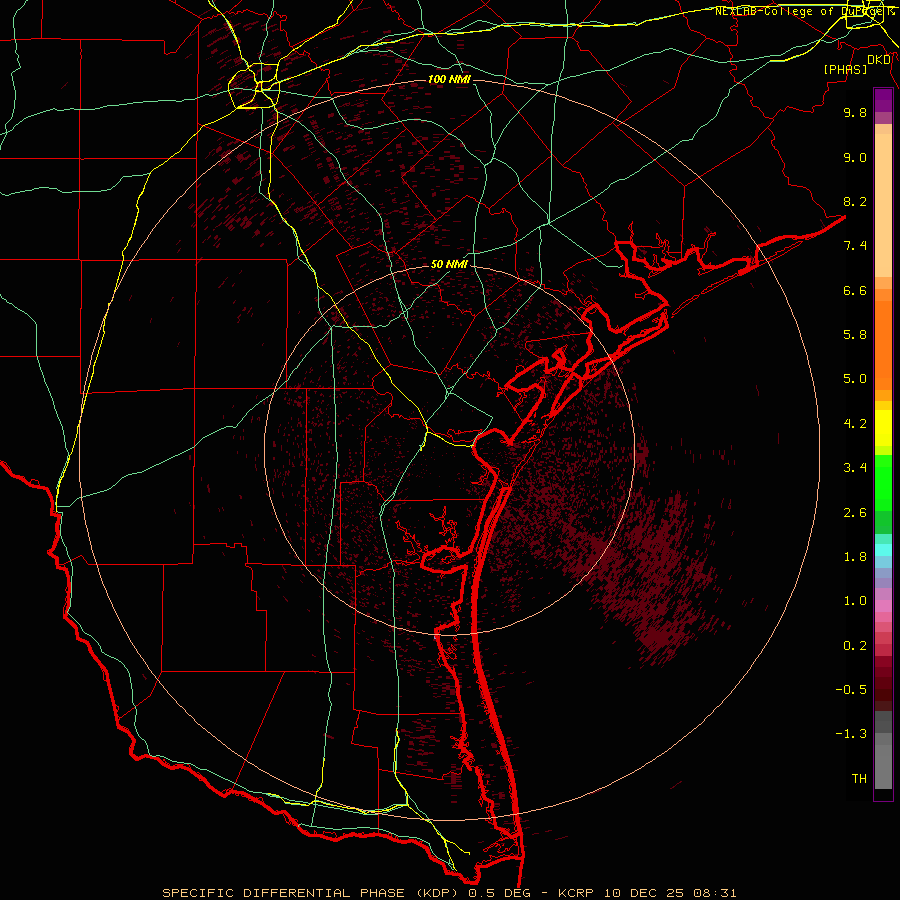900x900 pixels.
Task: Select the yellow segment of the color bar
Action: click(883, 428)
